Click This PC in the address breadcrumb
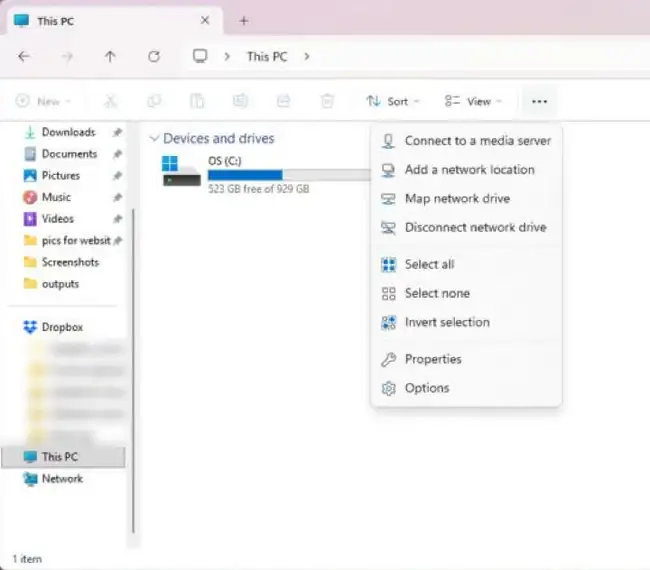The height and width of the screenshot is (570, 650). 267,56
